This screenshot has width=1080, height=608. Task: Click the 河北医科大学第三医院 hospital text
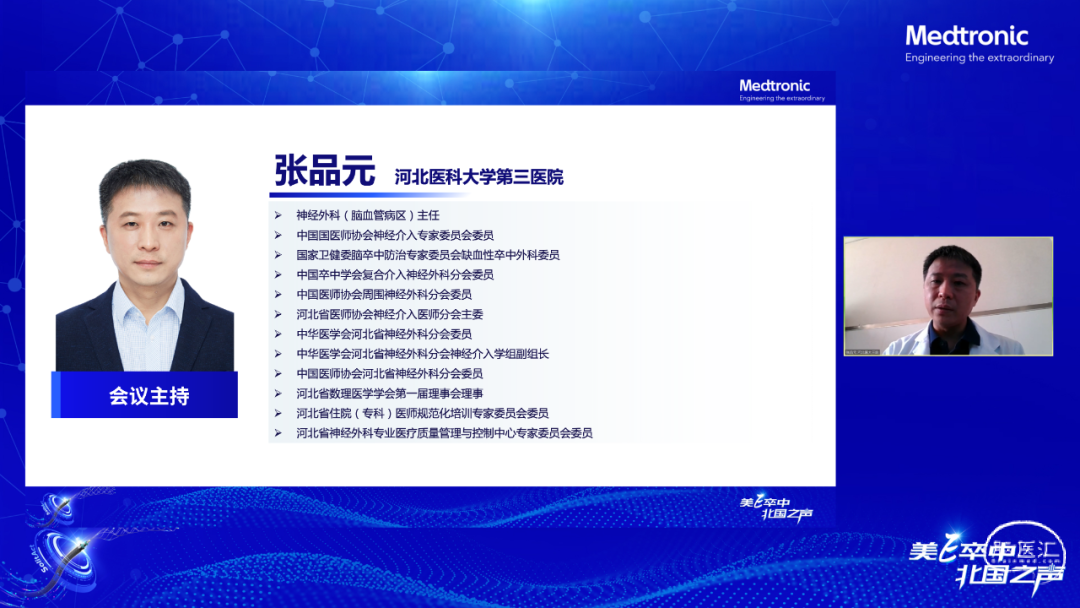[479, 177]
